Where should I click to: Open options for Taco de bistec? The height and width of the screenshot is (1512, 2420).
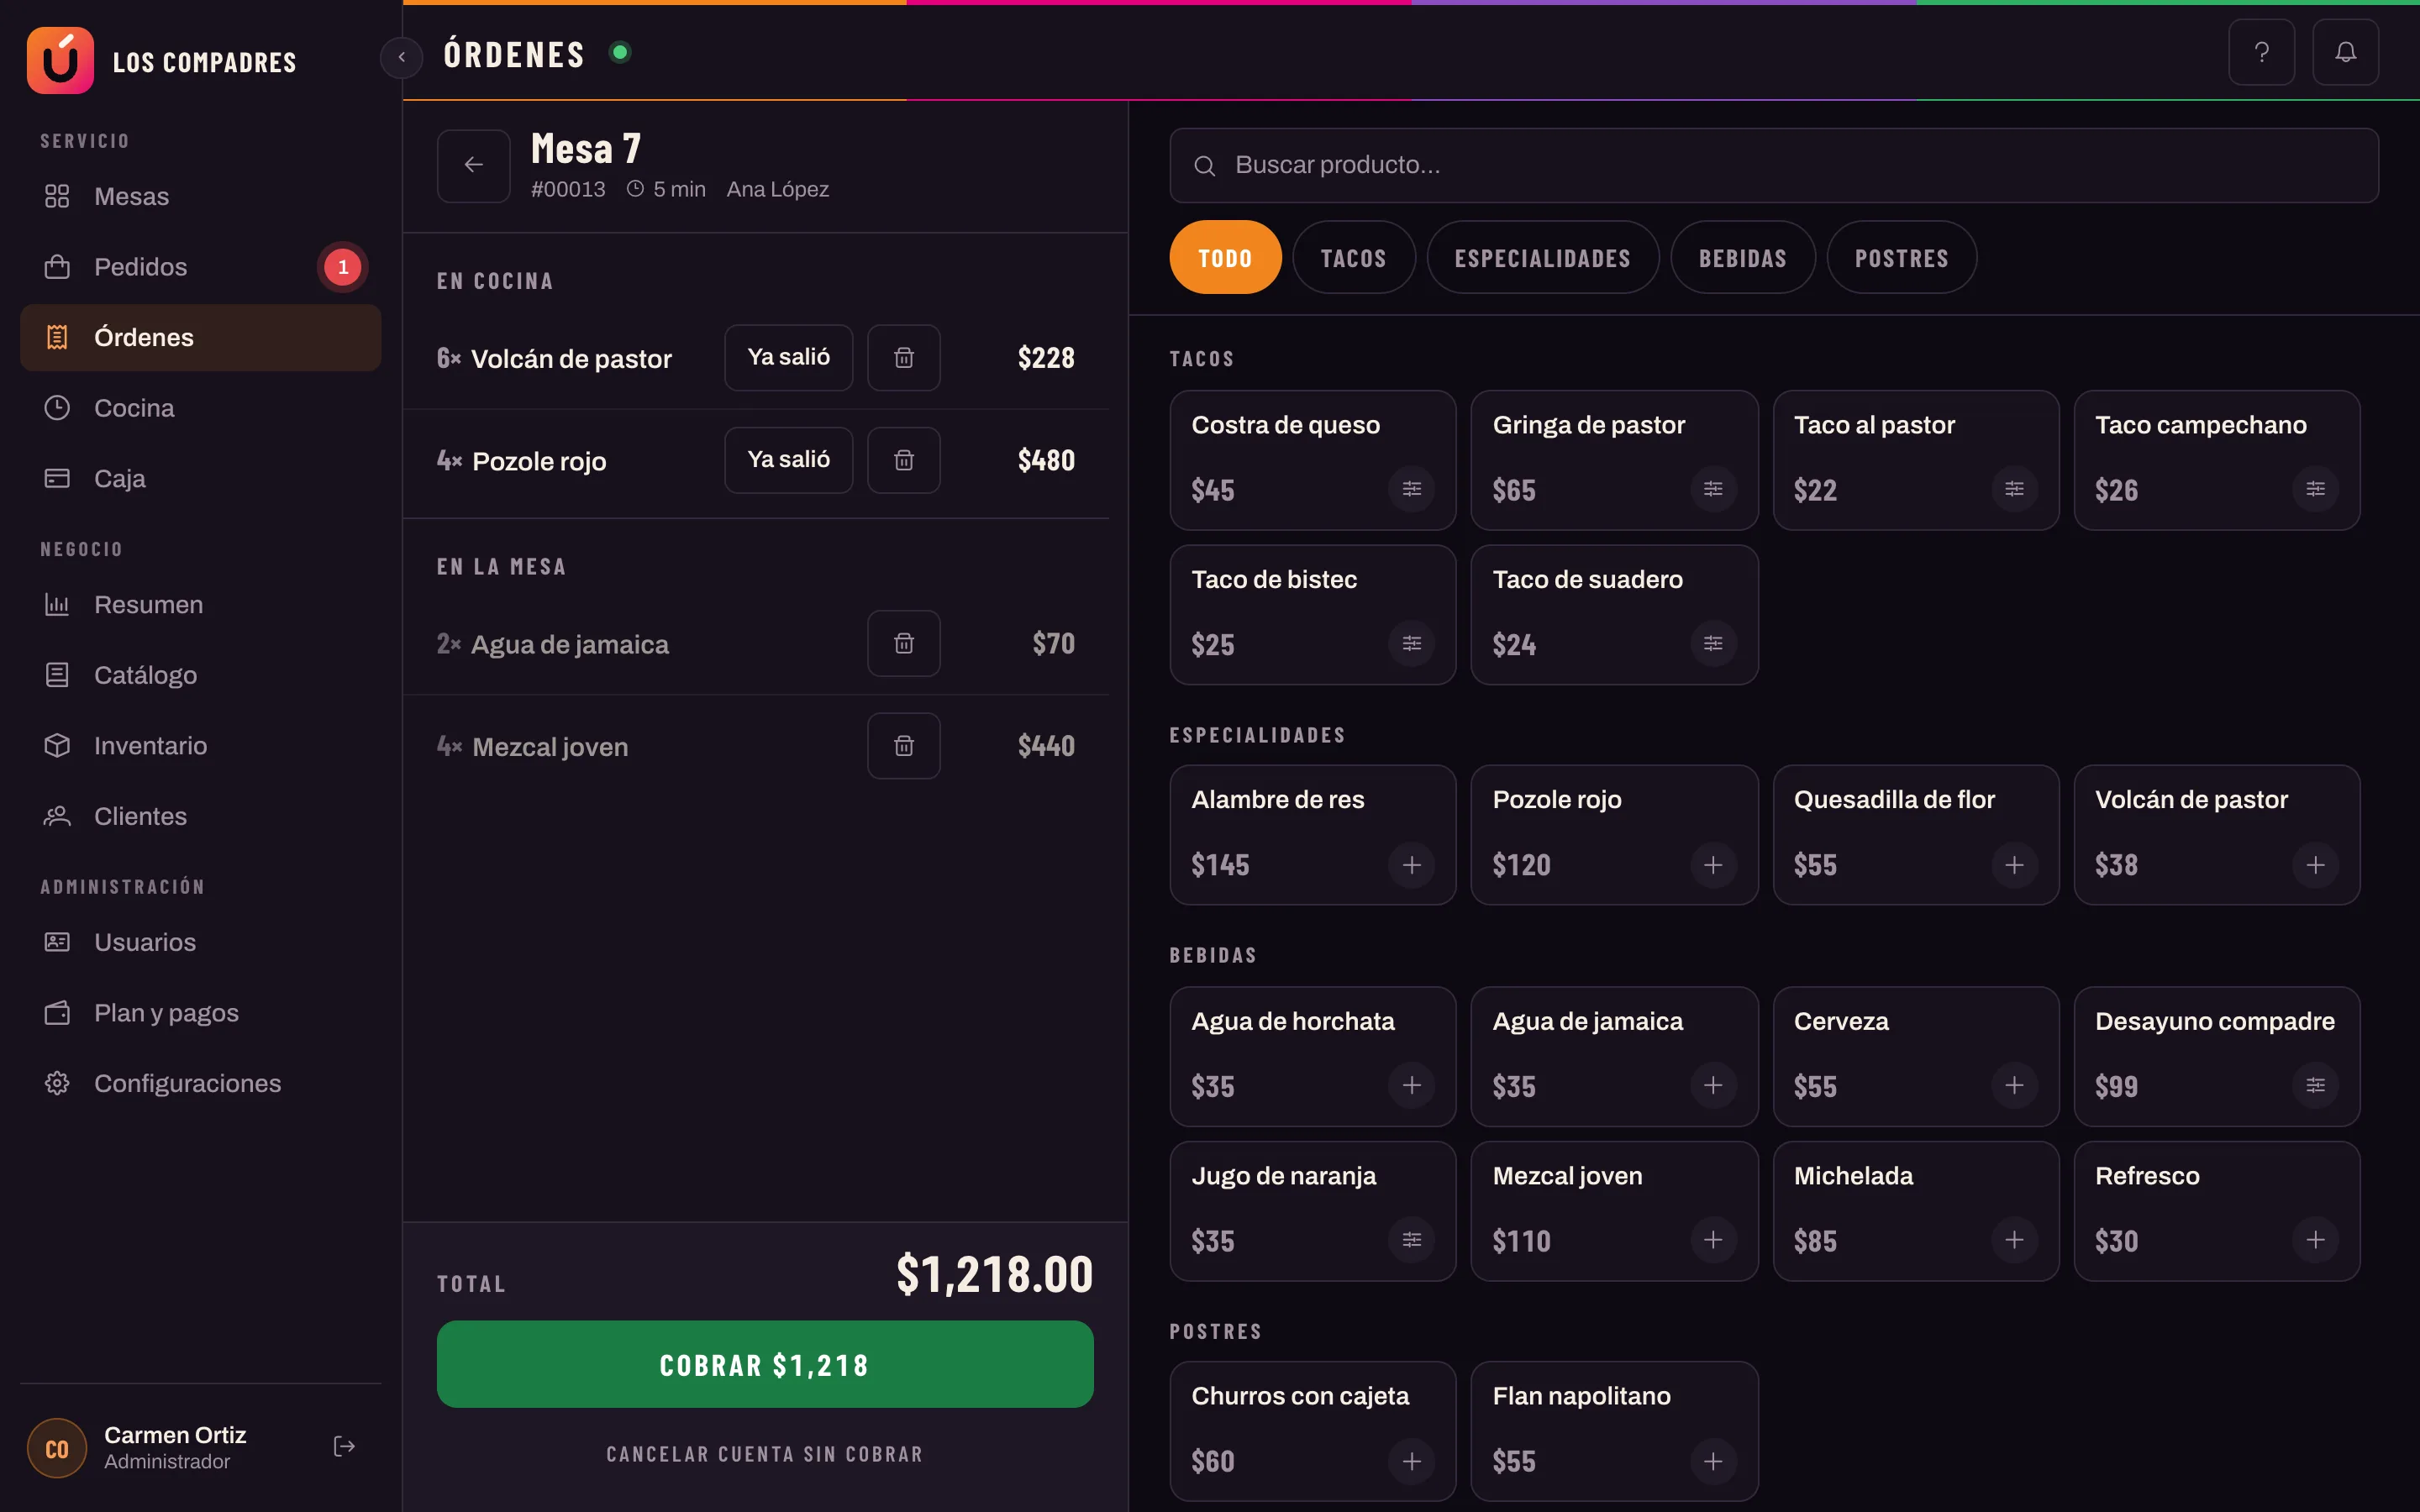click(1411, 643)
